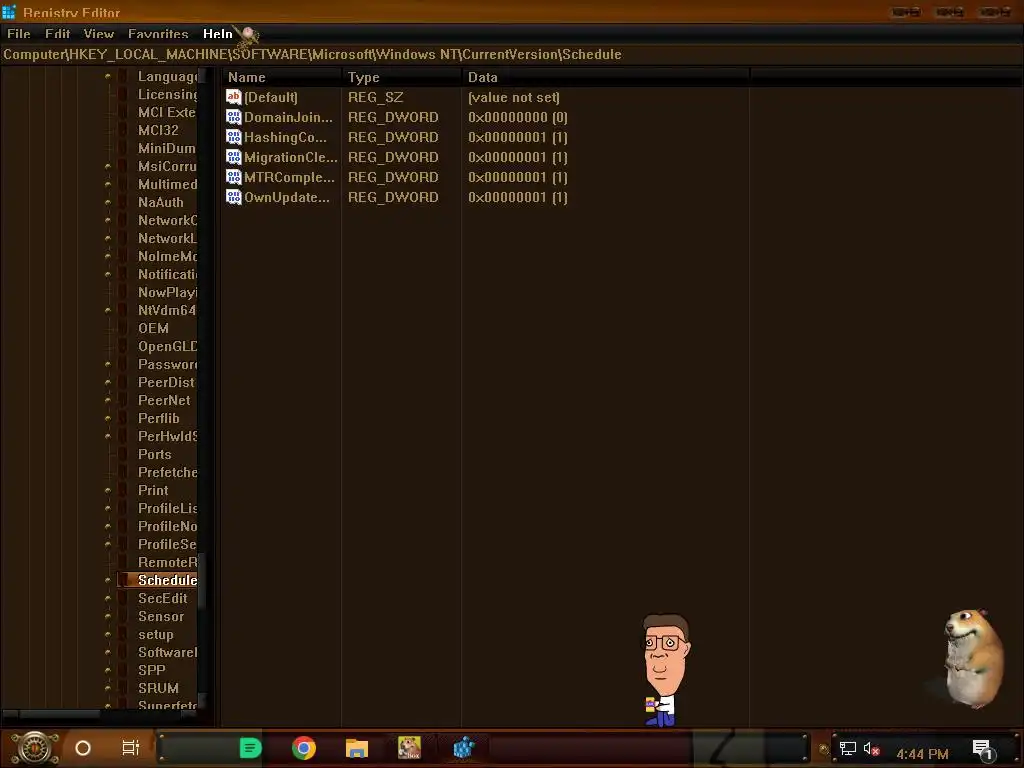Select the Ports key in tree
1024x768 pixels.
coord(155,455)
